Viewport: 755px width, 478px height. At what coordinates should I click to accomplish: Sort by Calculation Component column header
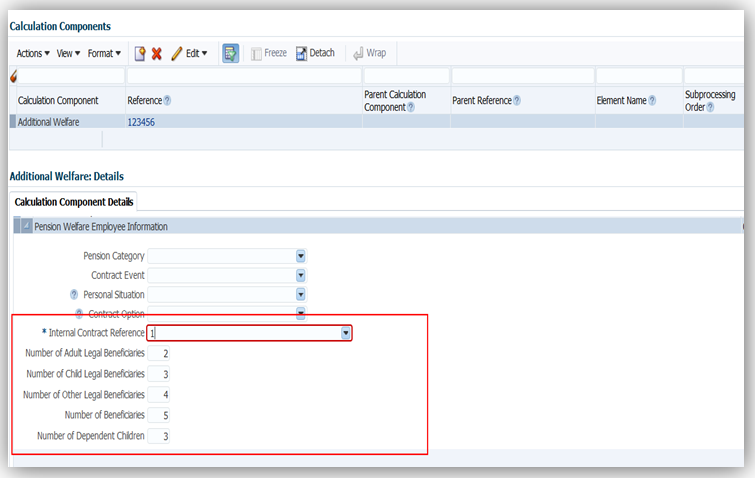pyautogui.click(x=58, y=101)
